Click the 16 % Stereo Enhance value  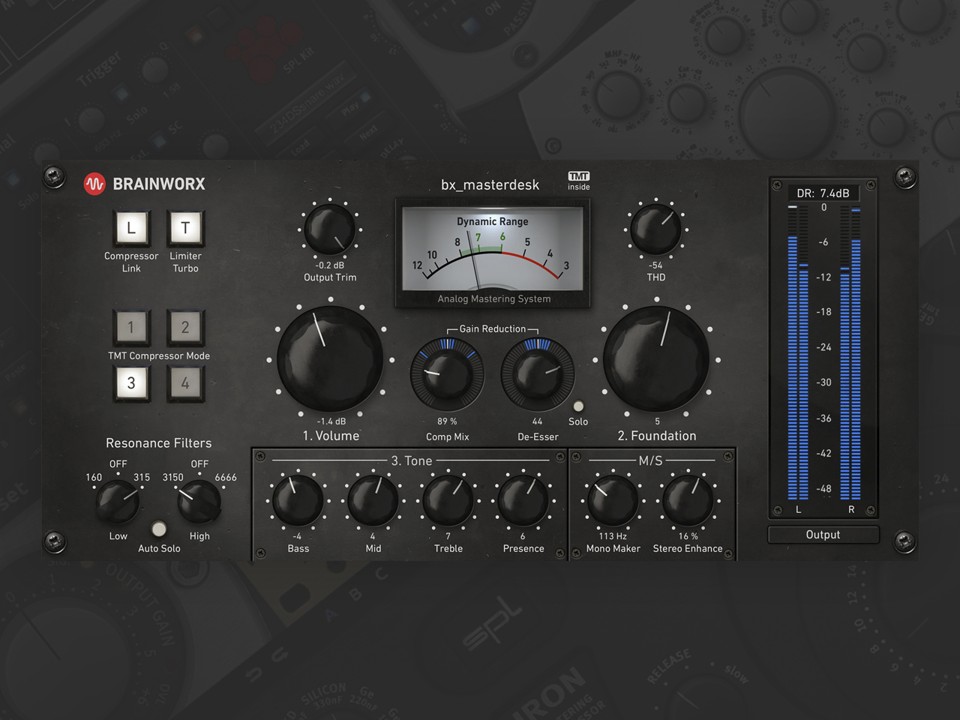(688, 536)
